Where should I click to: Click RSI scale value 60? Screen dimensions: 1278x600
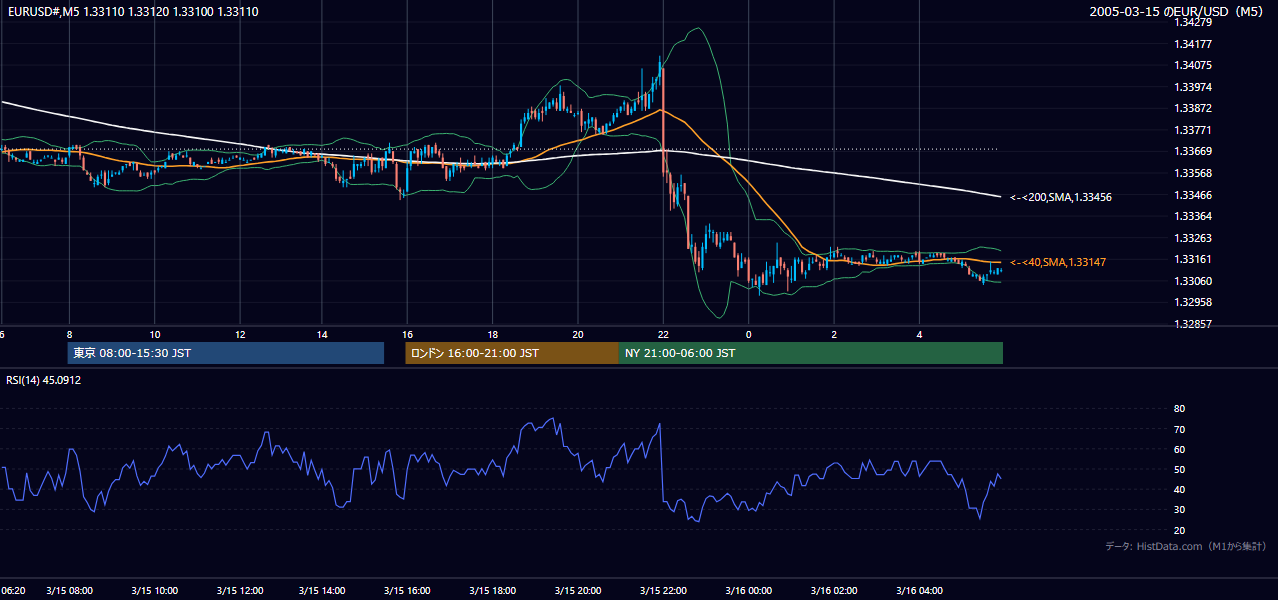(1180, 449)
